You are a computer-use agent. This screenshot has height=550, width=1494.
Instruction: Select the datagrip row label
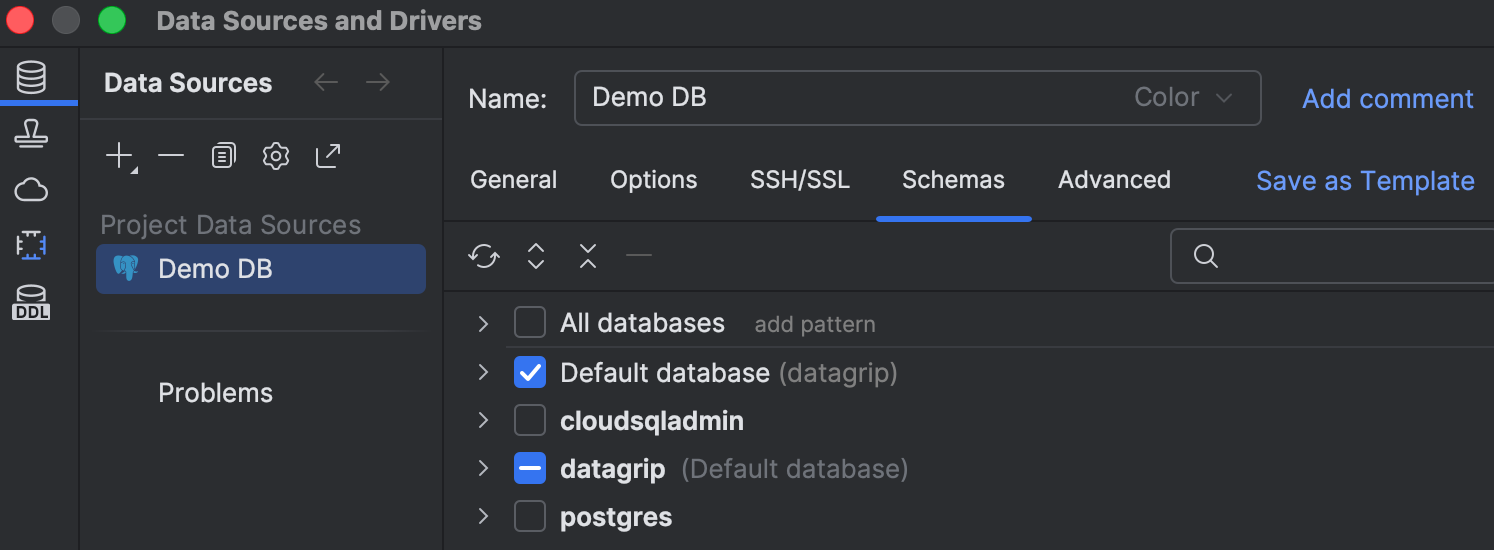pos(613,469)
